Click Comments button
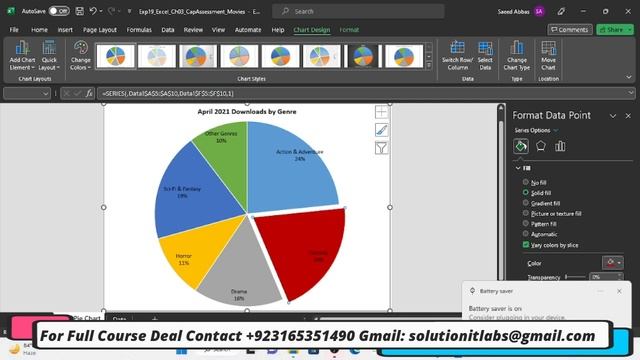Viewport: 640px width, 360px height. click(570, 29)
